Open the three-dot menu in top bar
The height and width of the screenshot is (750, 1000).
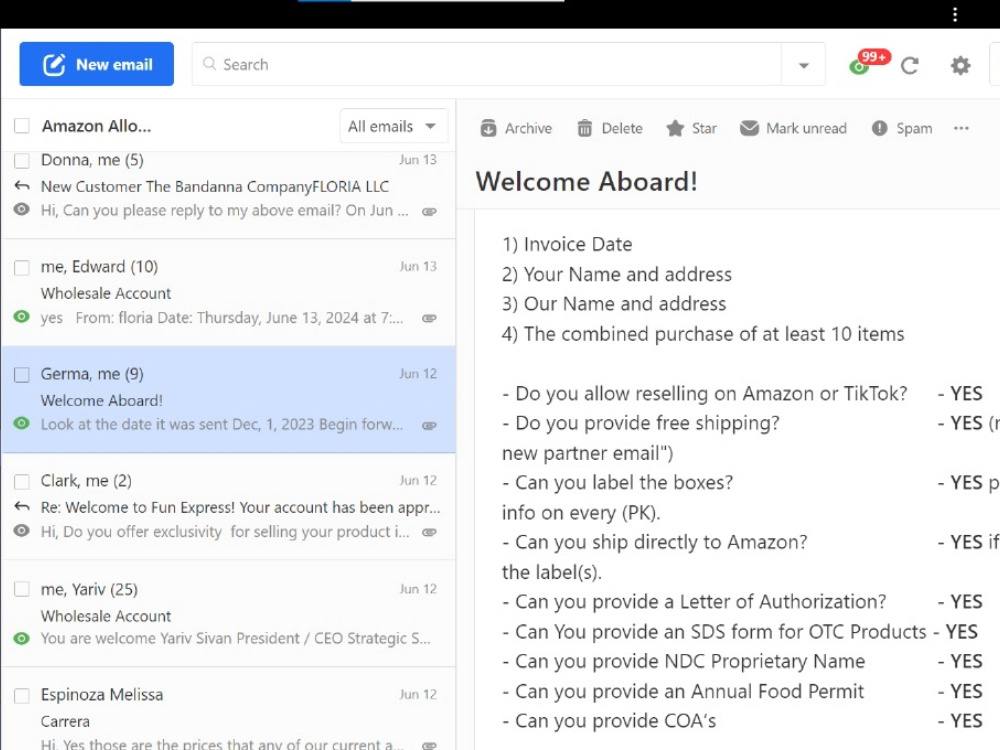tap(955, 14)
